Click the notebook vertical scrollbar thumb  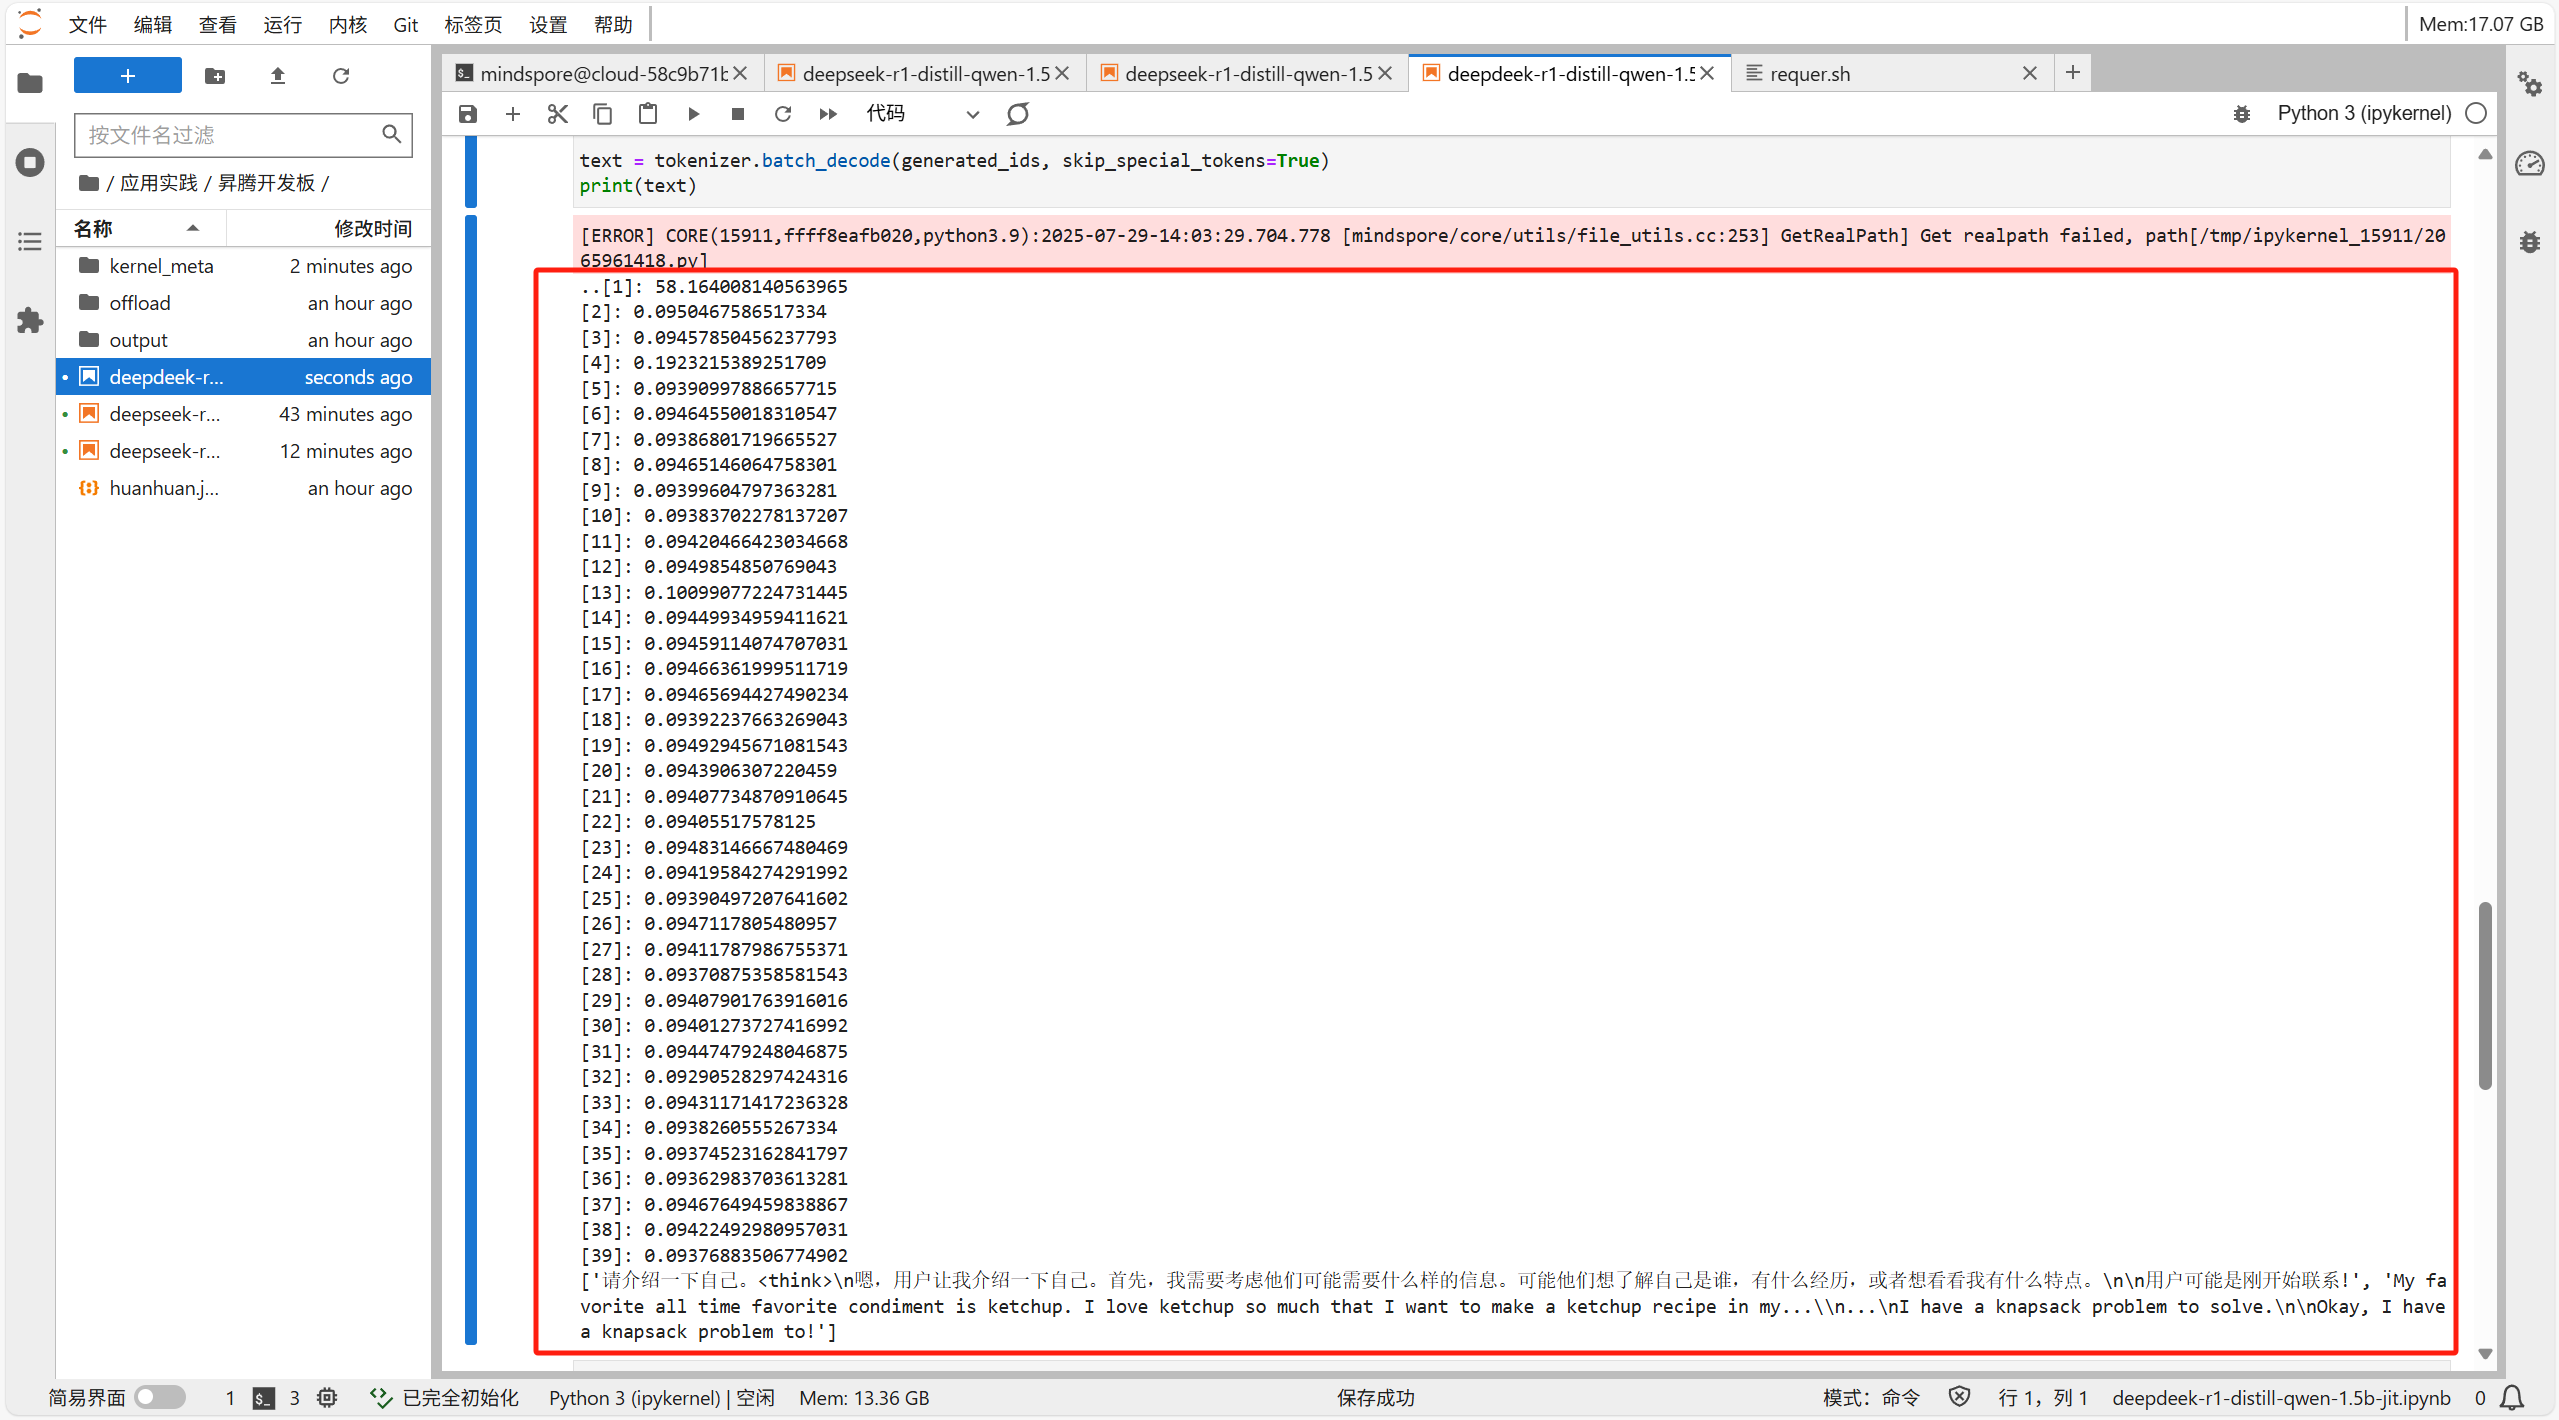click(x=2484, y=995)
